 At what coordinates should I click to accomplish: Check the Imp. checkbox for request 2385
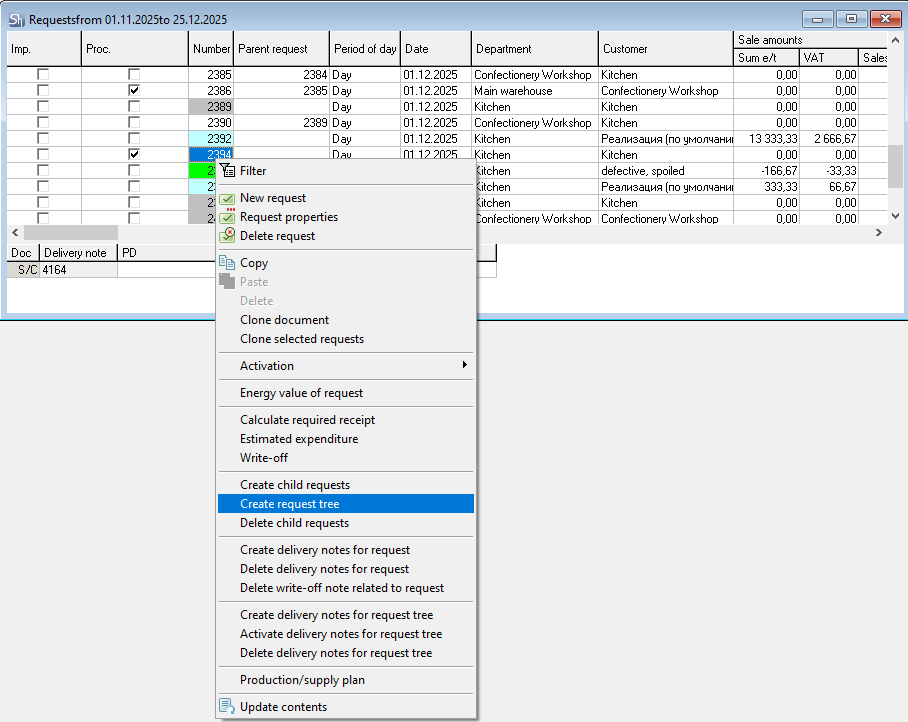click(x=43, y=75)
